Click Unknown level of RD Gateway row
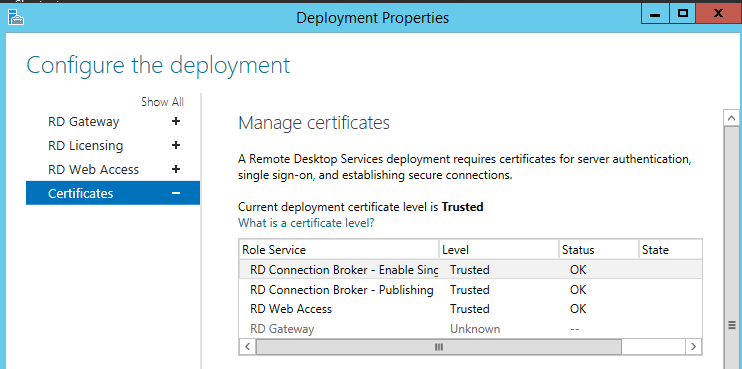The image size is (742, 369). tap(475, 328)
